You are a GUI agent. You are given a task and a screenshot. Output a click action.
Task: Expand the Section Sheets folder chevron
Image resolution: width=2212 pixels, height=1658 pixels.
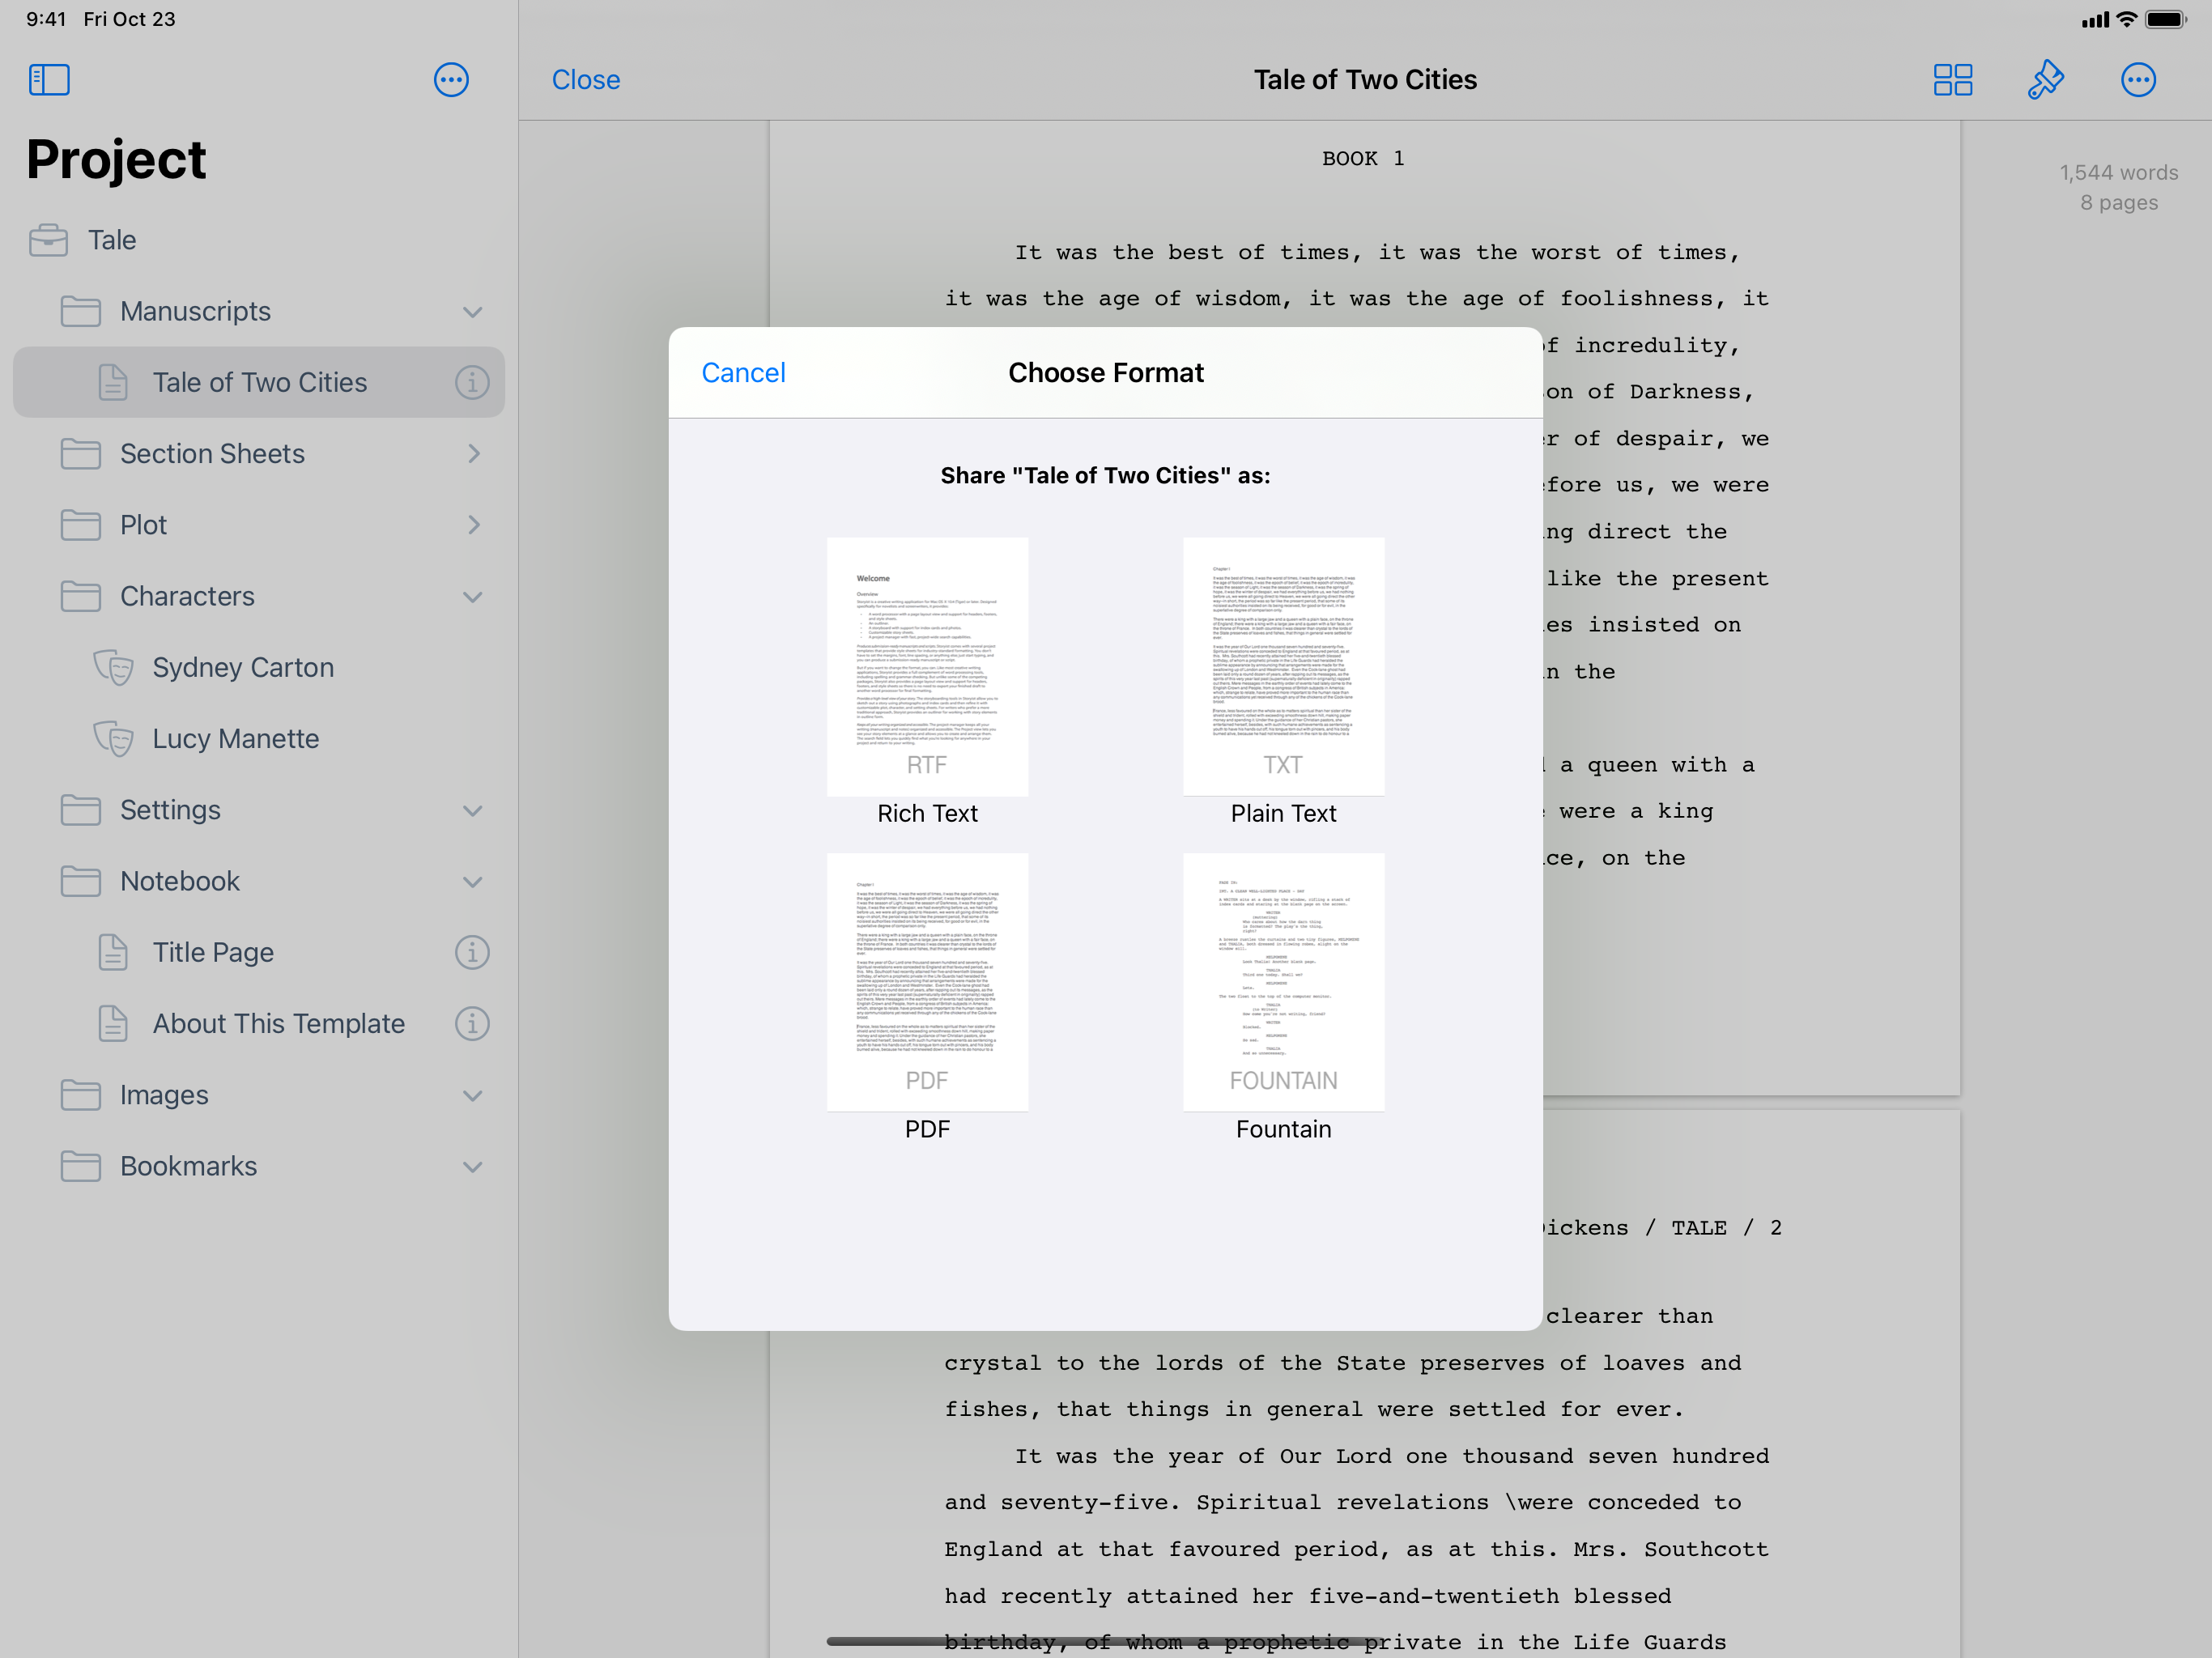(x=474, y=453)
